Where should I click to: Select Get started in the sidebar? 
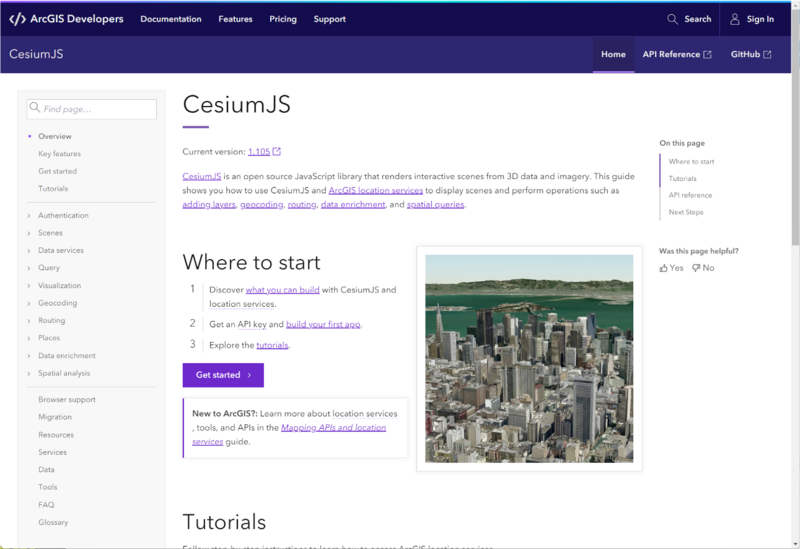[x=57, y=171]
